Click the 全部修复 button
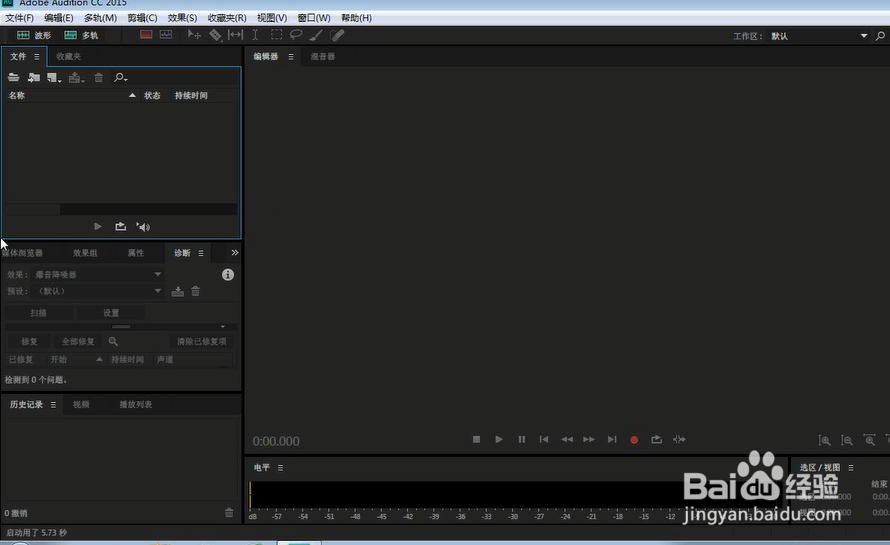Screen dimensions: 890x545 click(x=78, y=341)
